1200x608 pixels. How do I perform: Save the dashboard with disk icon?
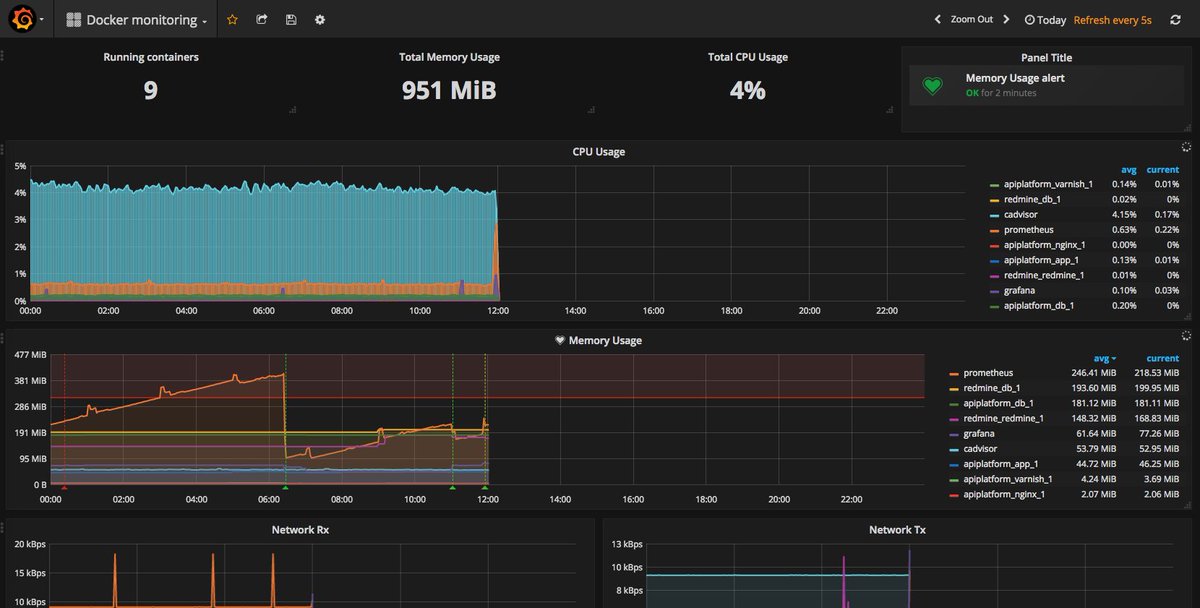tap(291, 19)
